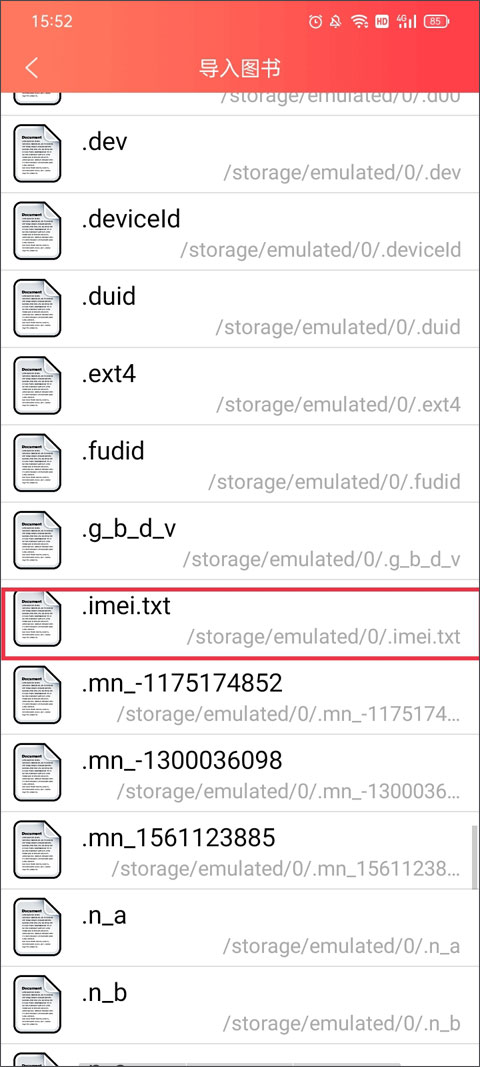The height and width of the screenshot is (1067, 480).
Task: Choose the .mn_-1175174852 file name
Action: coord(182,683)
